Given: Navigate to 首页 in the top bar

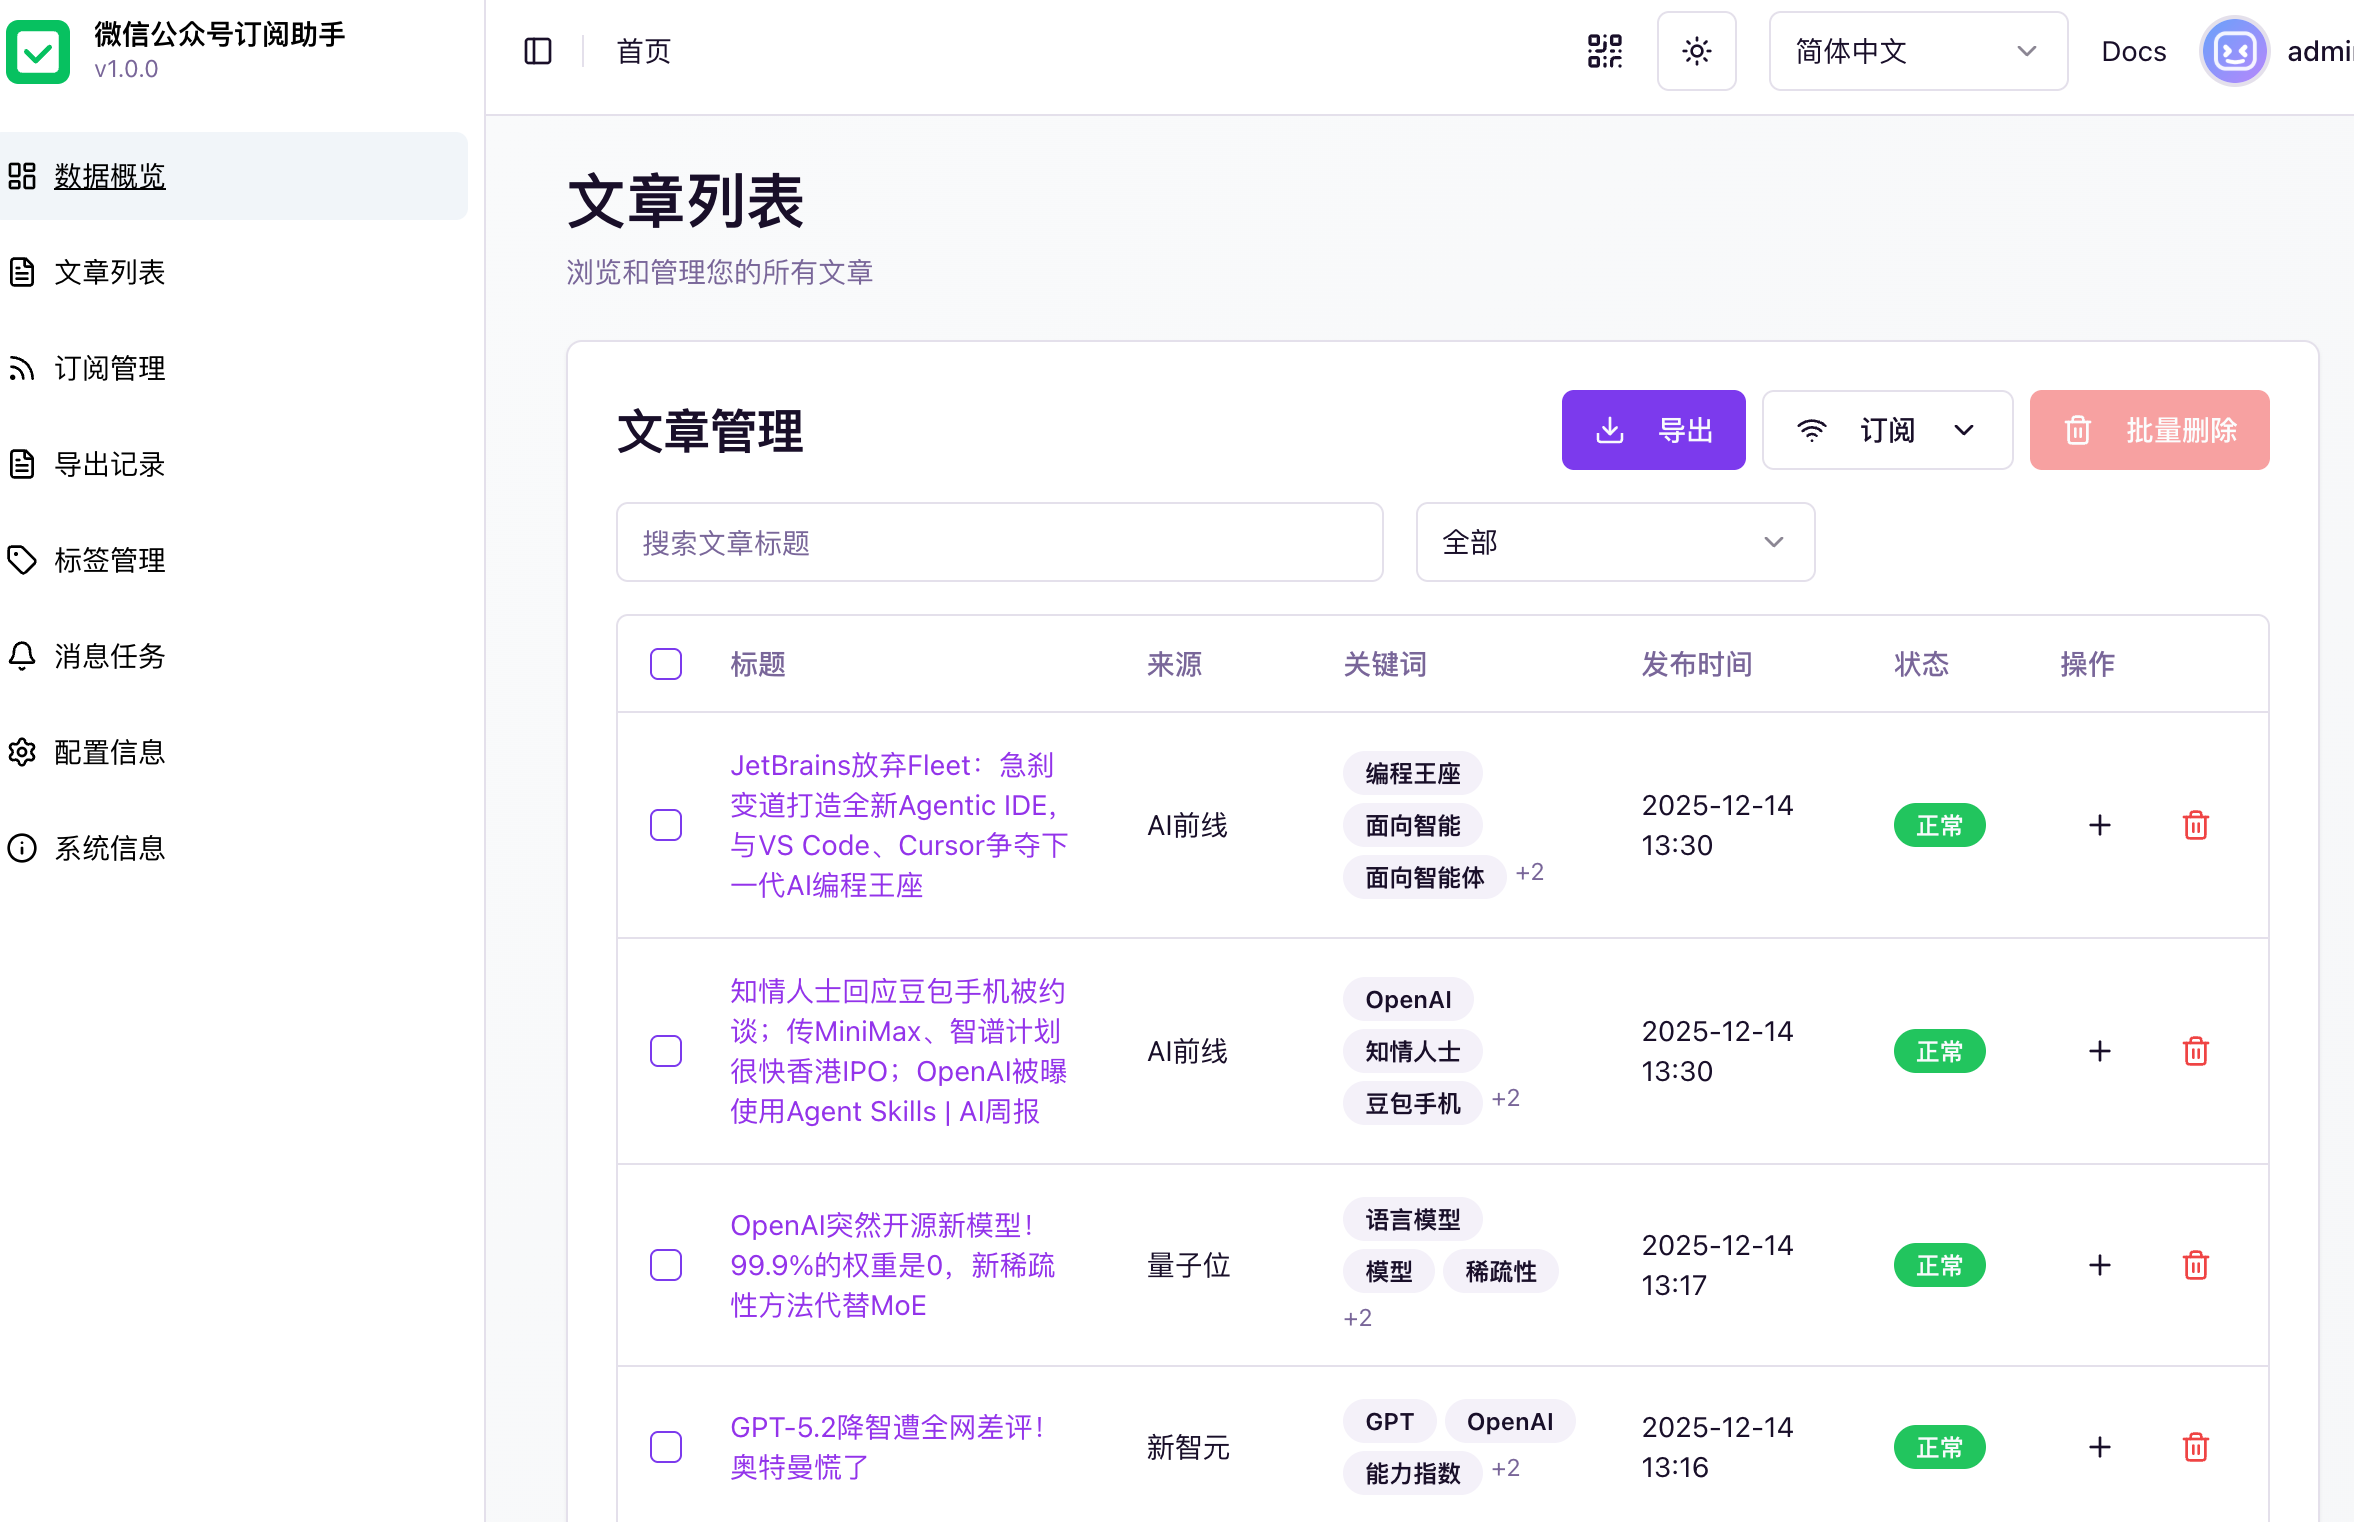Looking at the screenshot, I should point(642,51).
